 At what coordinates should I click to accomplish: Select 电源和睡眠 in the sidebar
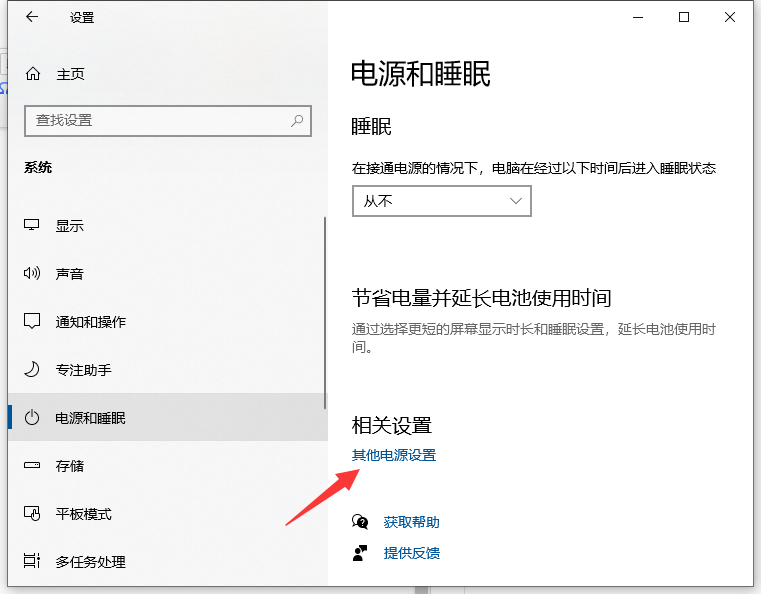[x=90, y=418]
